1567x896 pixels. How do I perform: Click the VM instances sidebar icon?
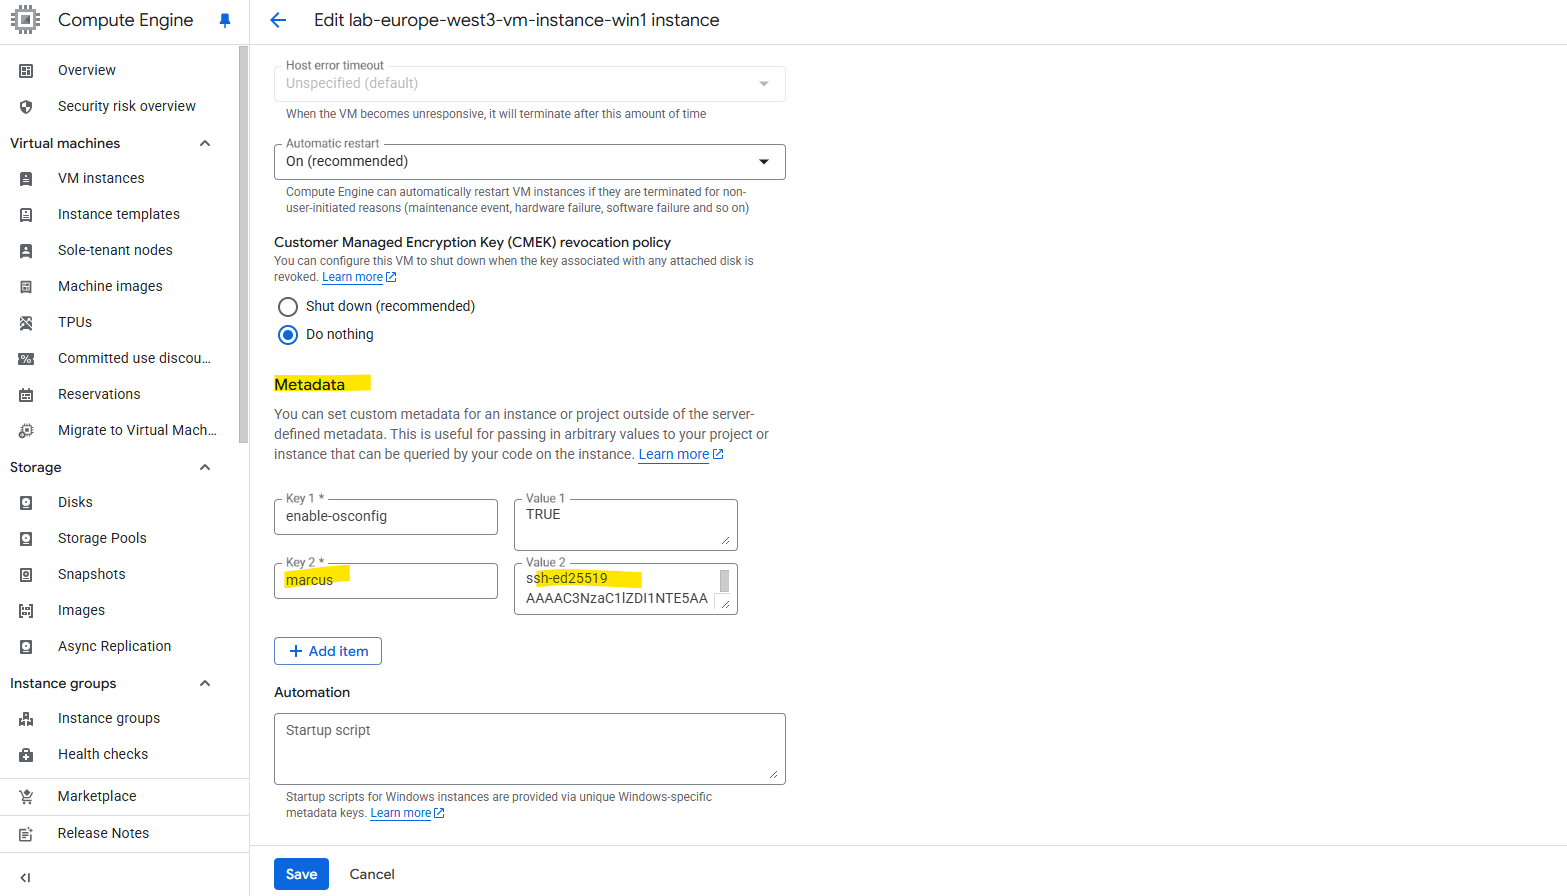26,178
